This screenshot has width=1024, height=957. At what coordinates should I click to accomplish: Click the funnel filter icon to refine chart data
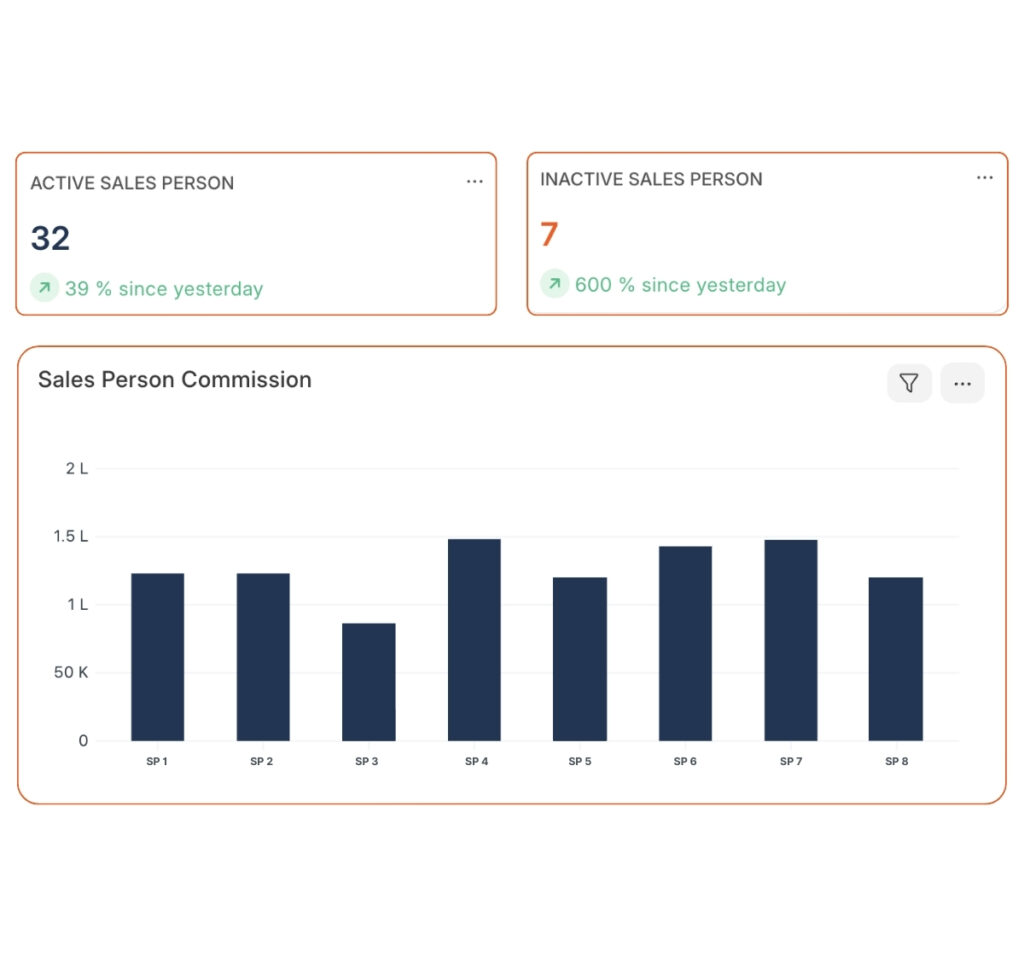[909, 383]
